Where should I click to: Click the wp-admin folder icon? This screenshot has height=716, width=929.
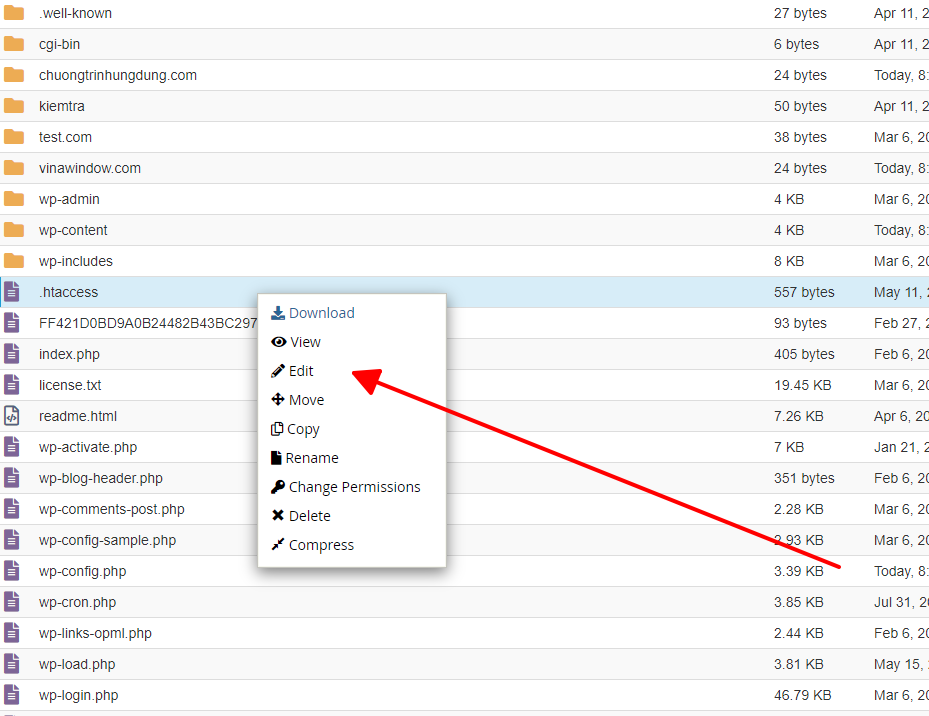[x=14, y=199]
